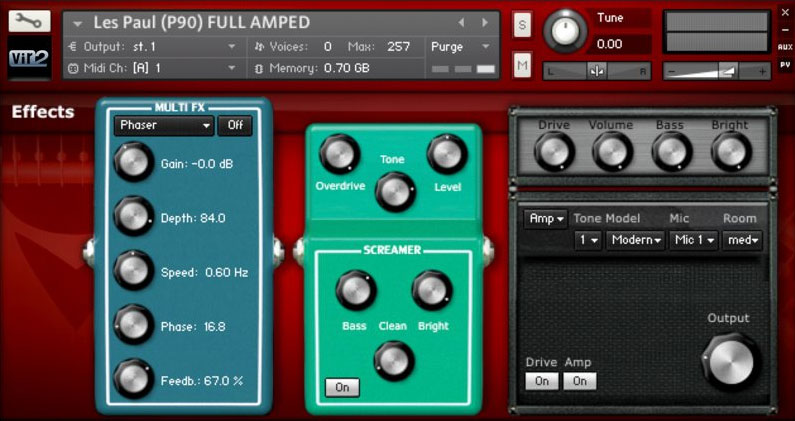Open the Mic 1 dropdown
The width and height of the screenshot is (795, 421).
[693, 240]
